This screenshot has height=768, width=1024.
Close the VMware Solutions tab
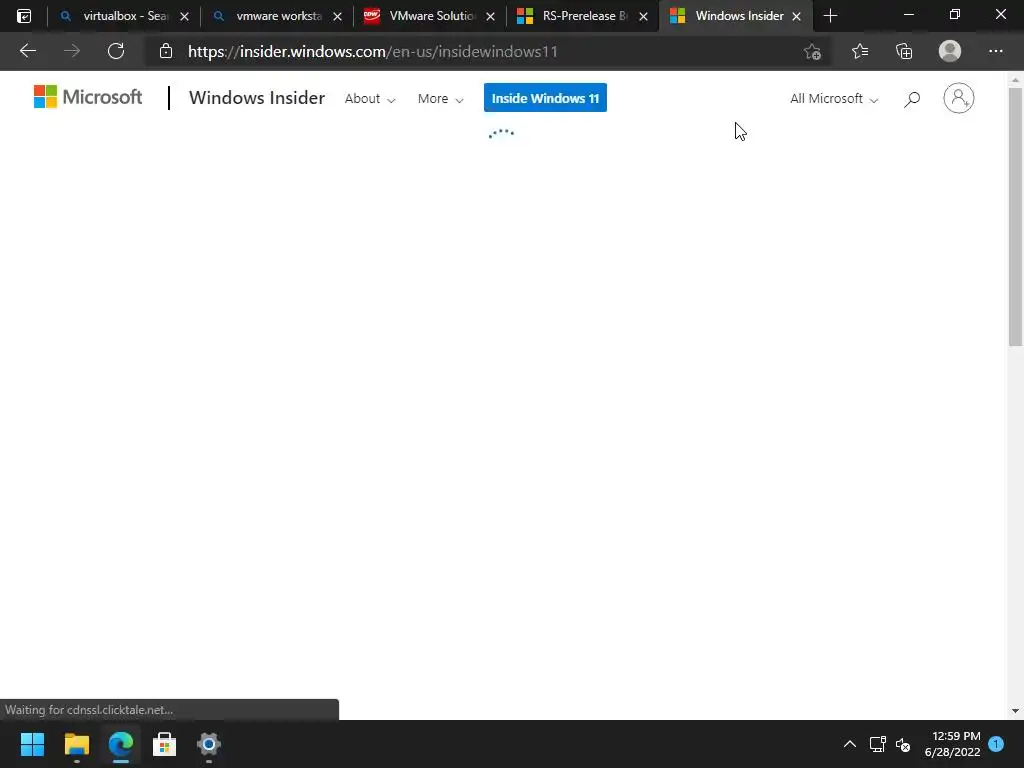pyautogui.click(x=490, y=16)
